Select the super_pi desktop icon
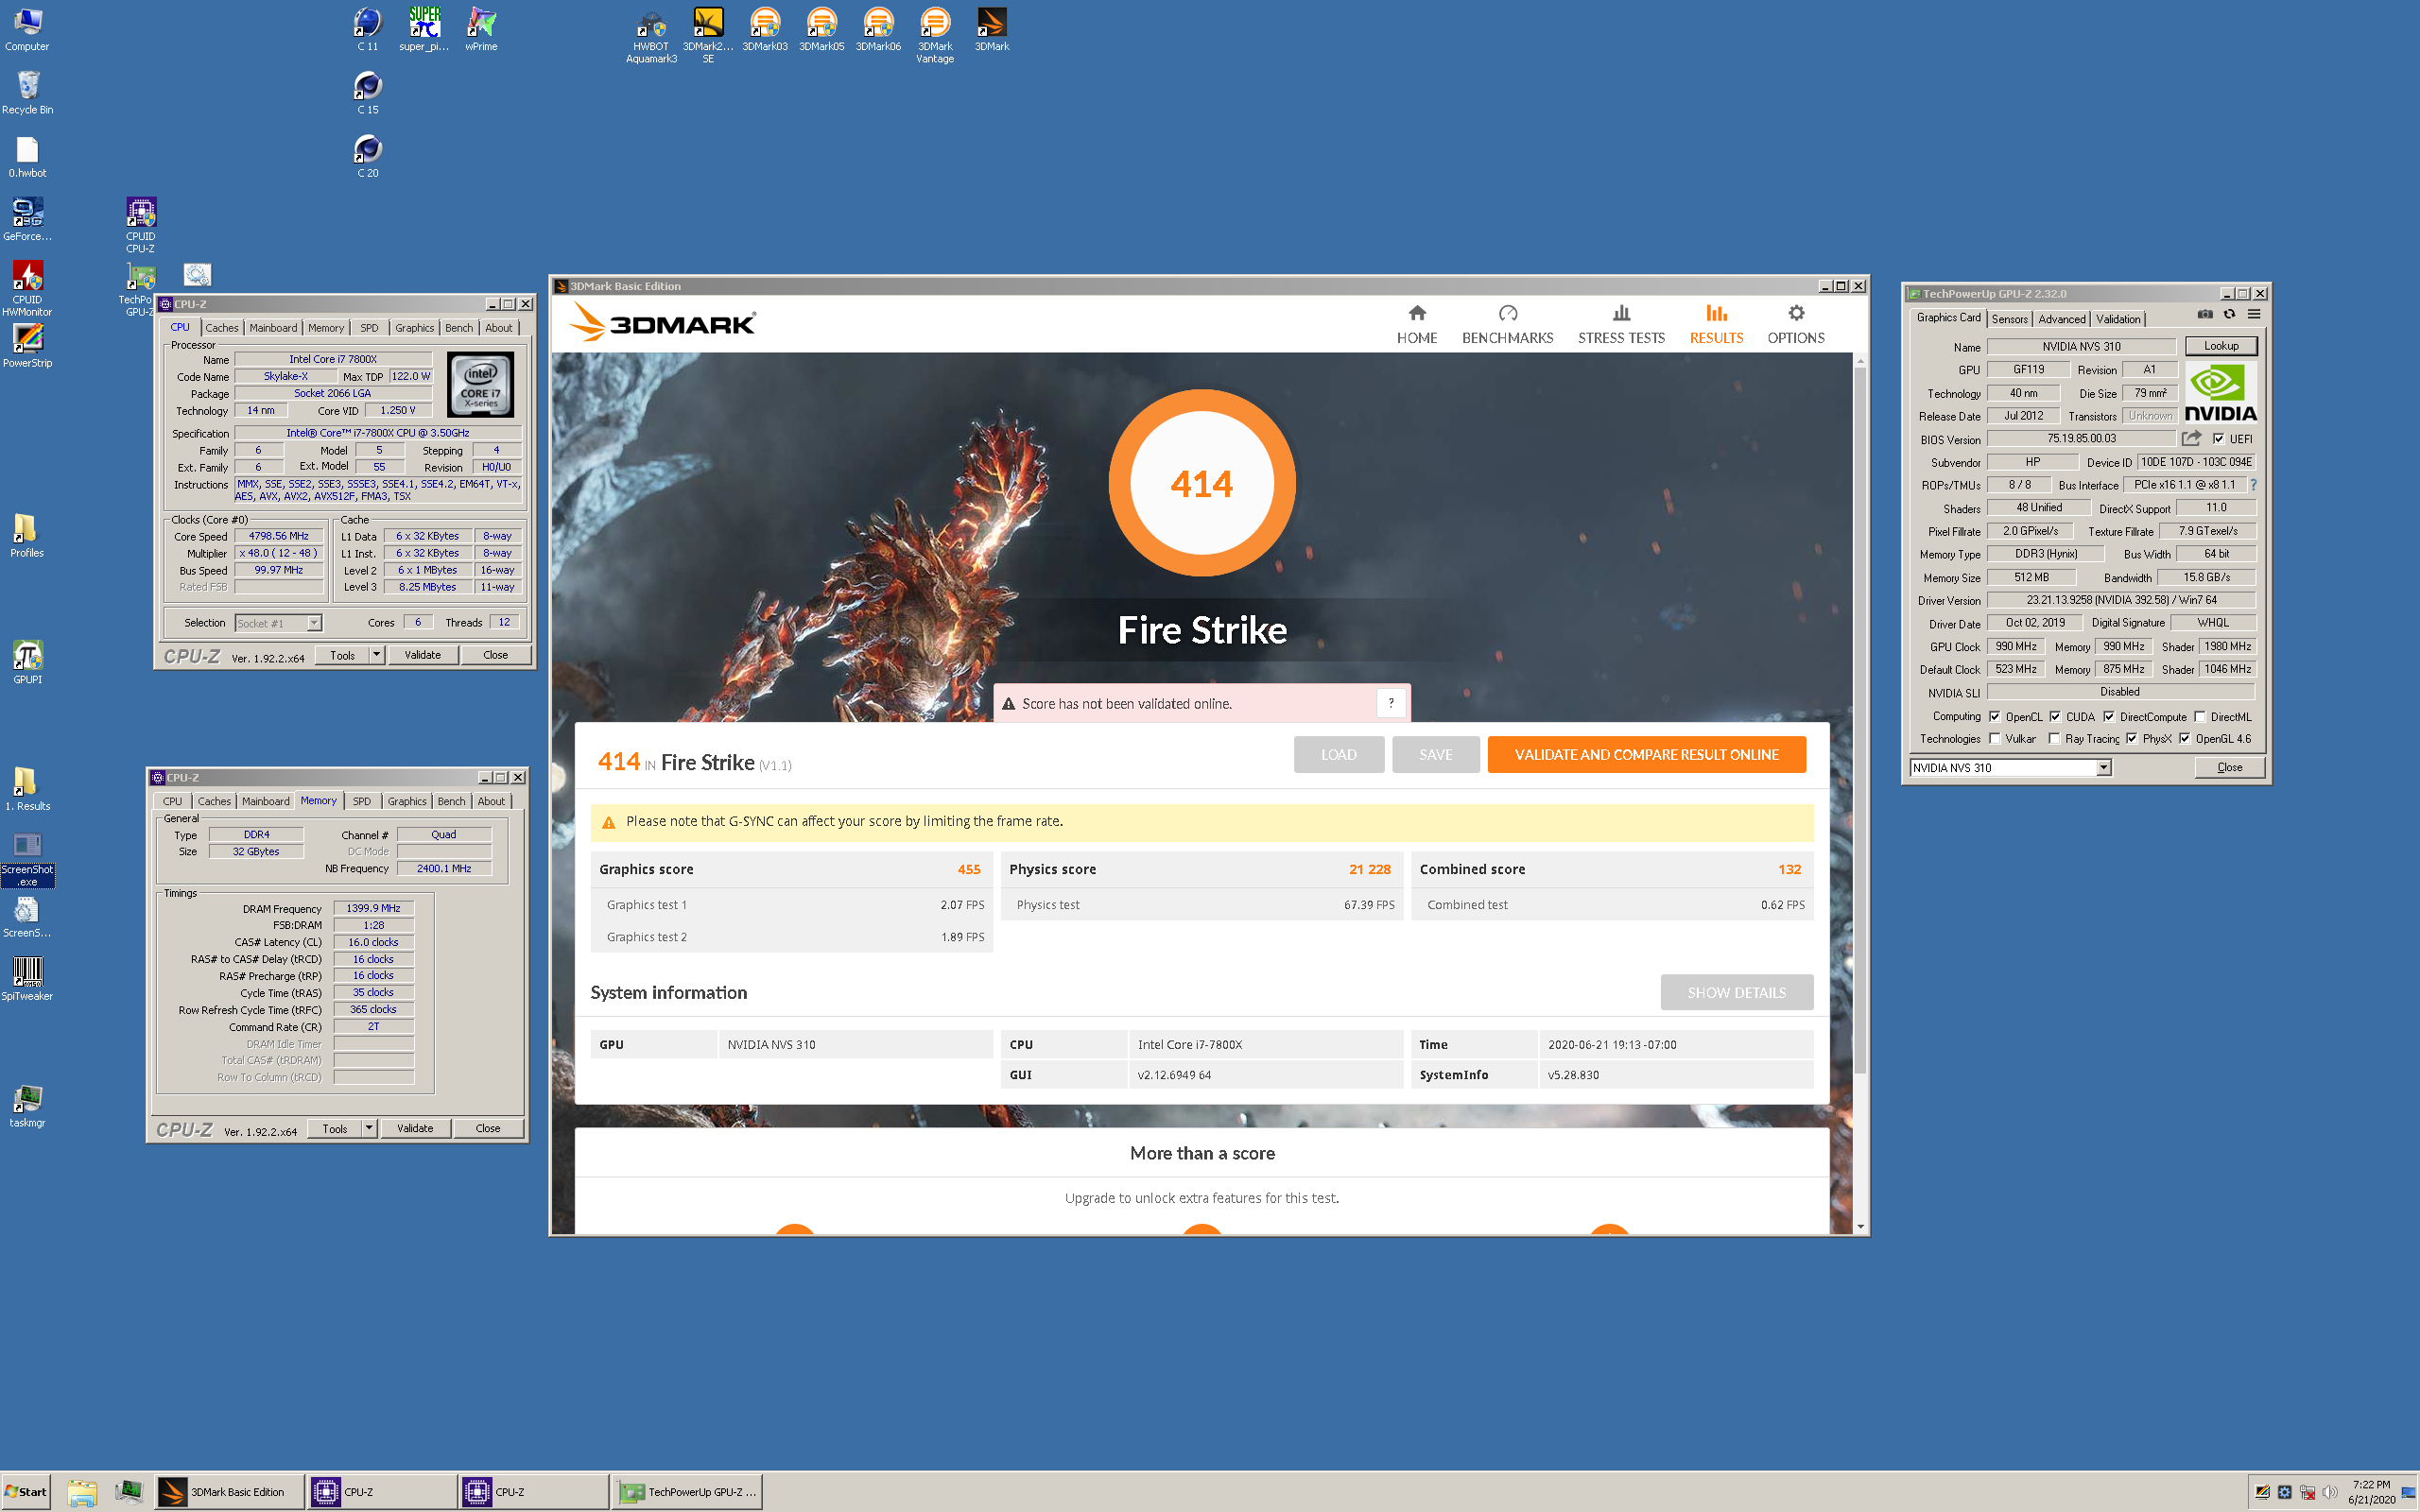The height and width of the screenshot is (1512, 2420). pos(424,30)
